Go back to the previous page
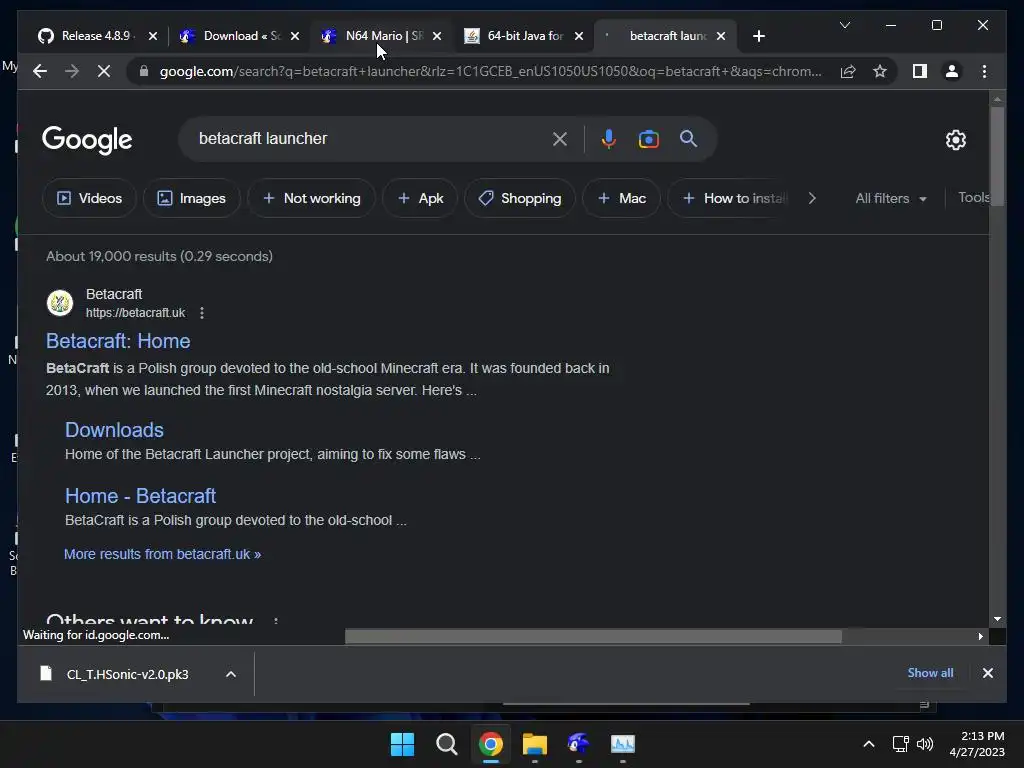1024x768 pixels. [x=40, y=71]
